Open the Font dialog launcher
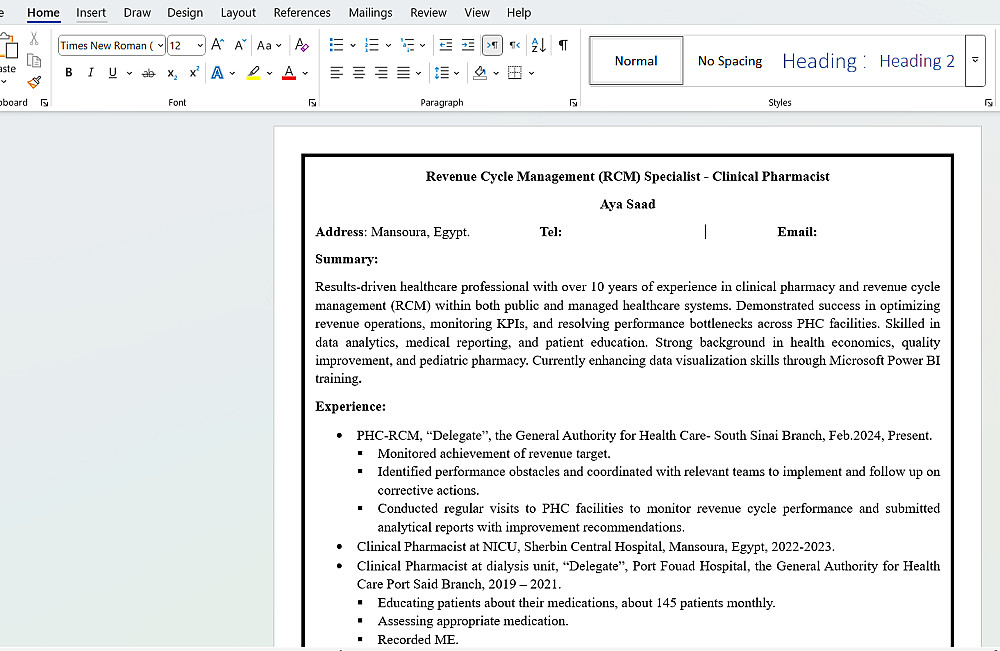The image size is (1000, 651). tap(312, 103)
